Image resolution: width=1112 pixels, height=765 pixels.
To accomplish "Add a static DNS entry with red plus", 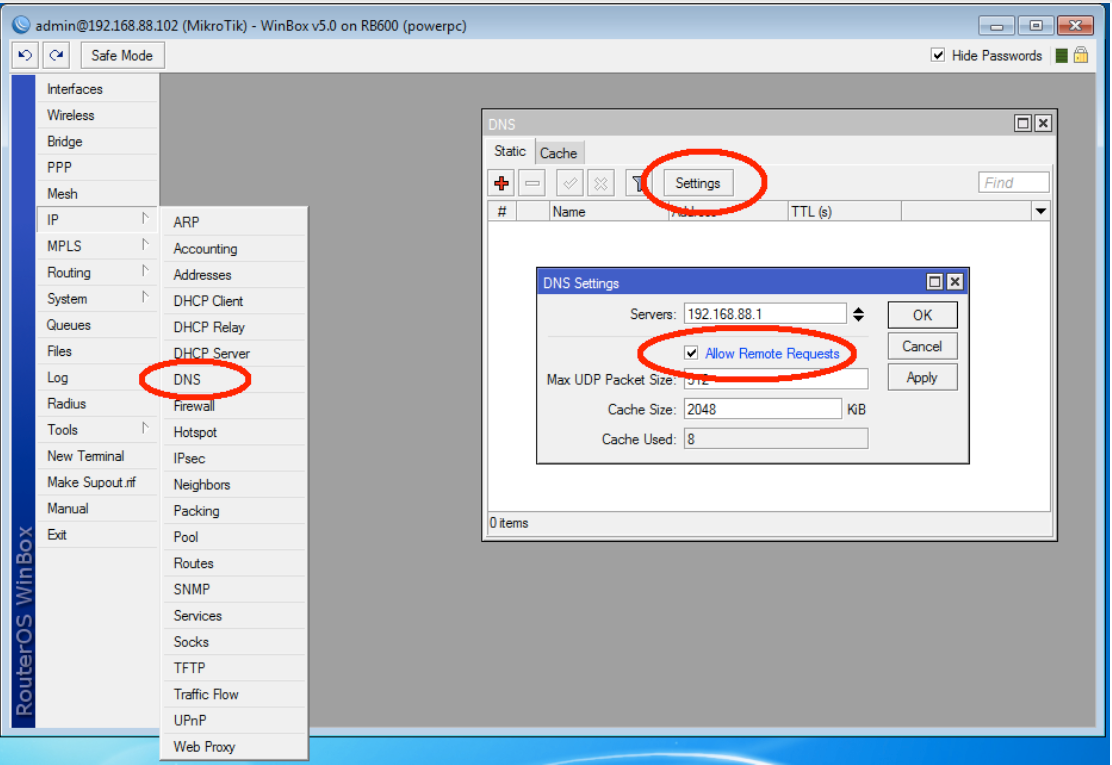I will 501,184.
